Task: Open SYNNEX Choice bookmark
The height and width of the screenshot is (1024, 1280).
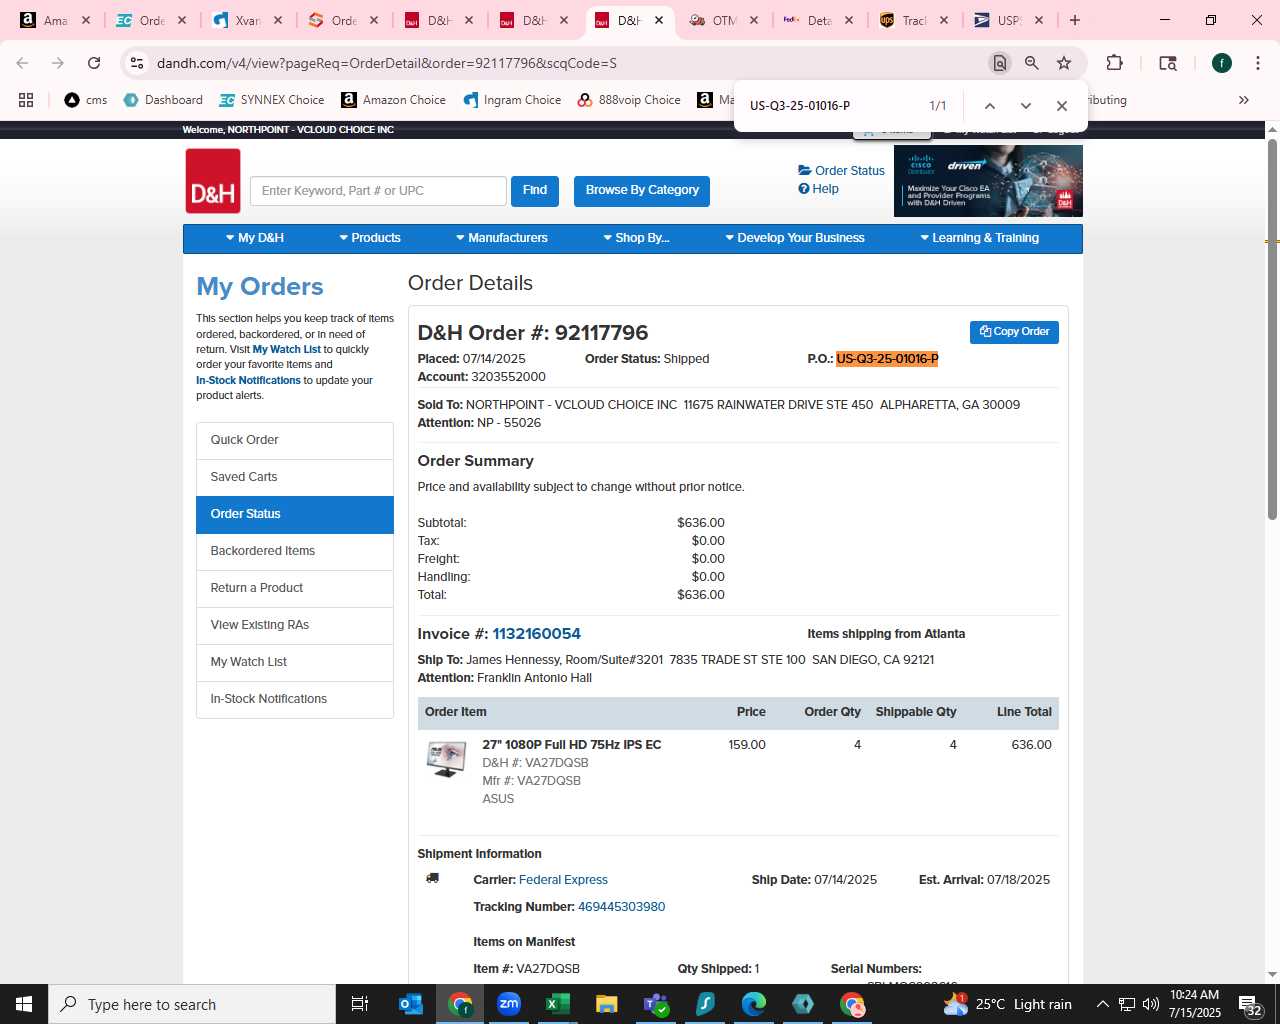Action: tap(271, 100)
